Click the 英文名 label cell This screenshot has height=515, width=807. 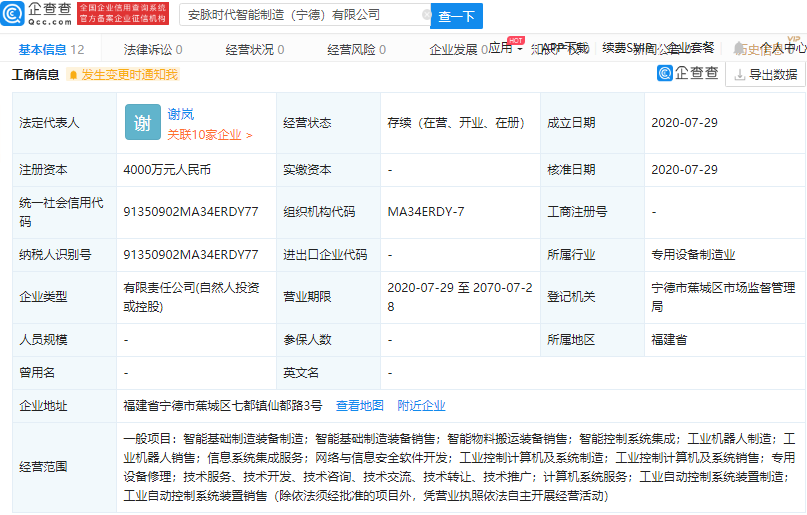[x=328, y=372]
